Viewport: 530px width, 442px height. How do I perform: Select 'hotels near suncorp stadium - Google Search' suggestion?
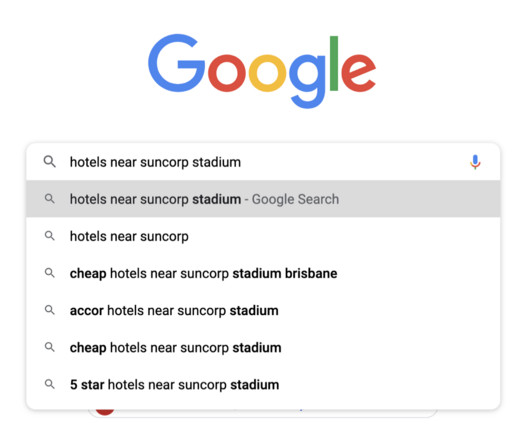263,199
